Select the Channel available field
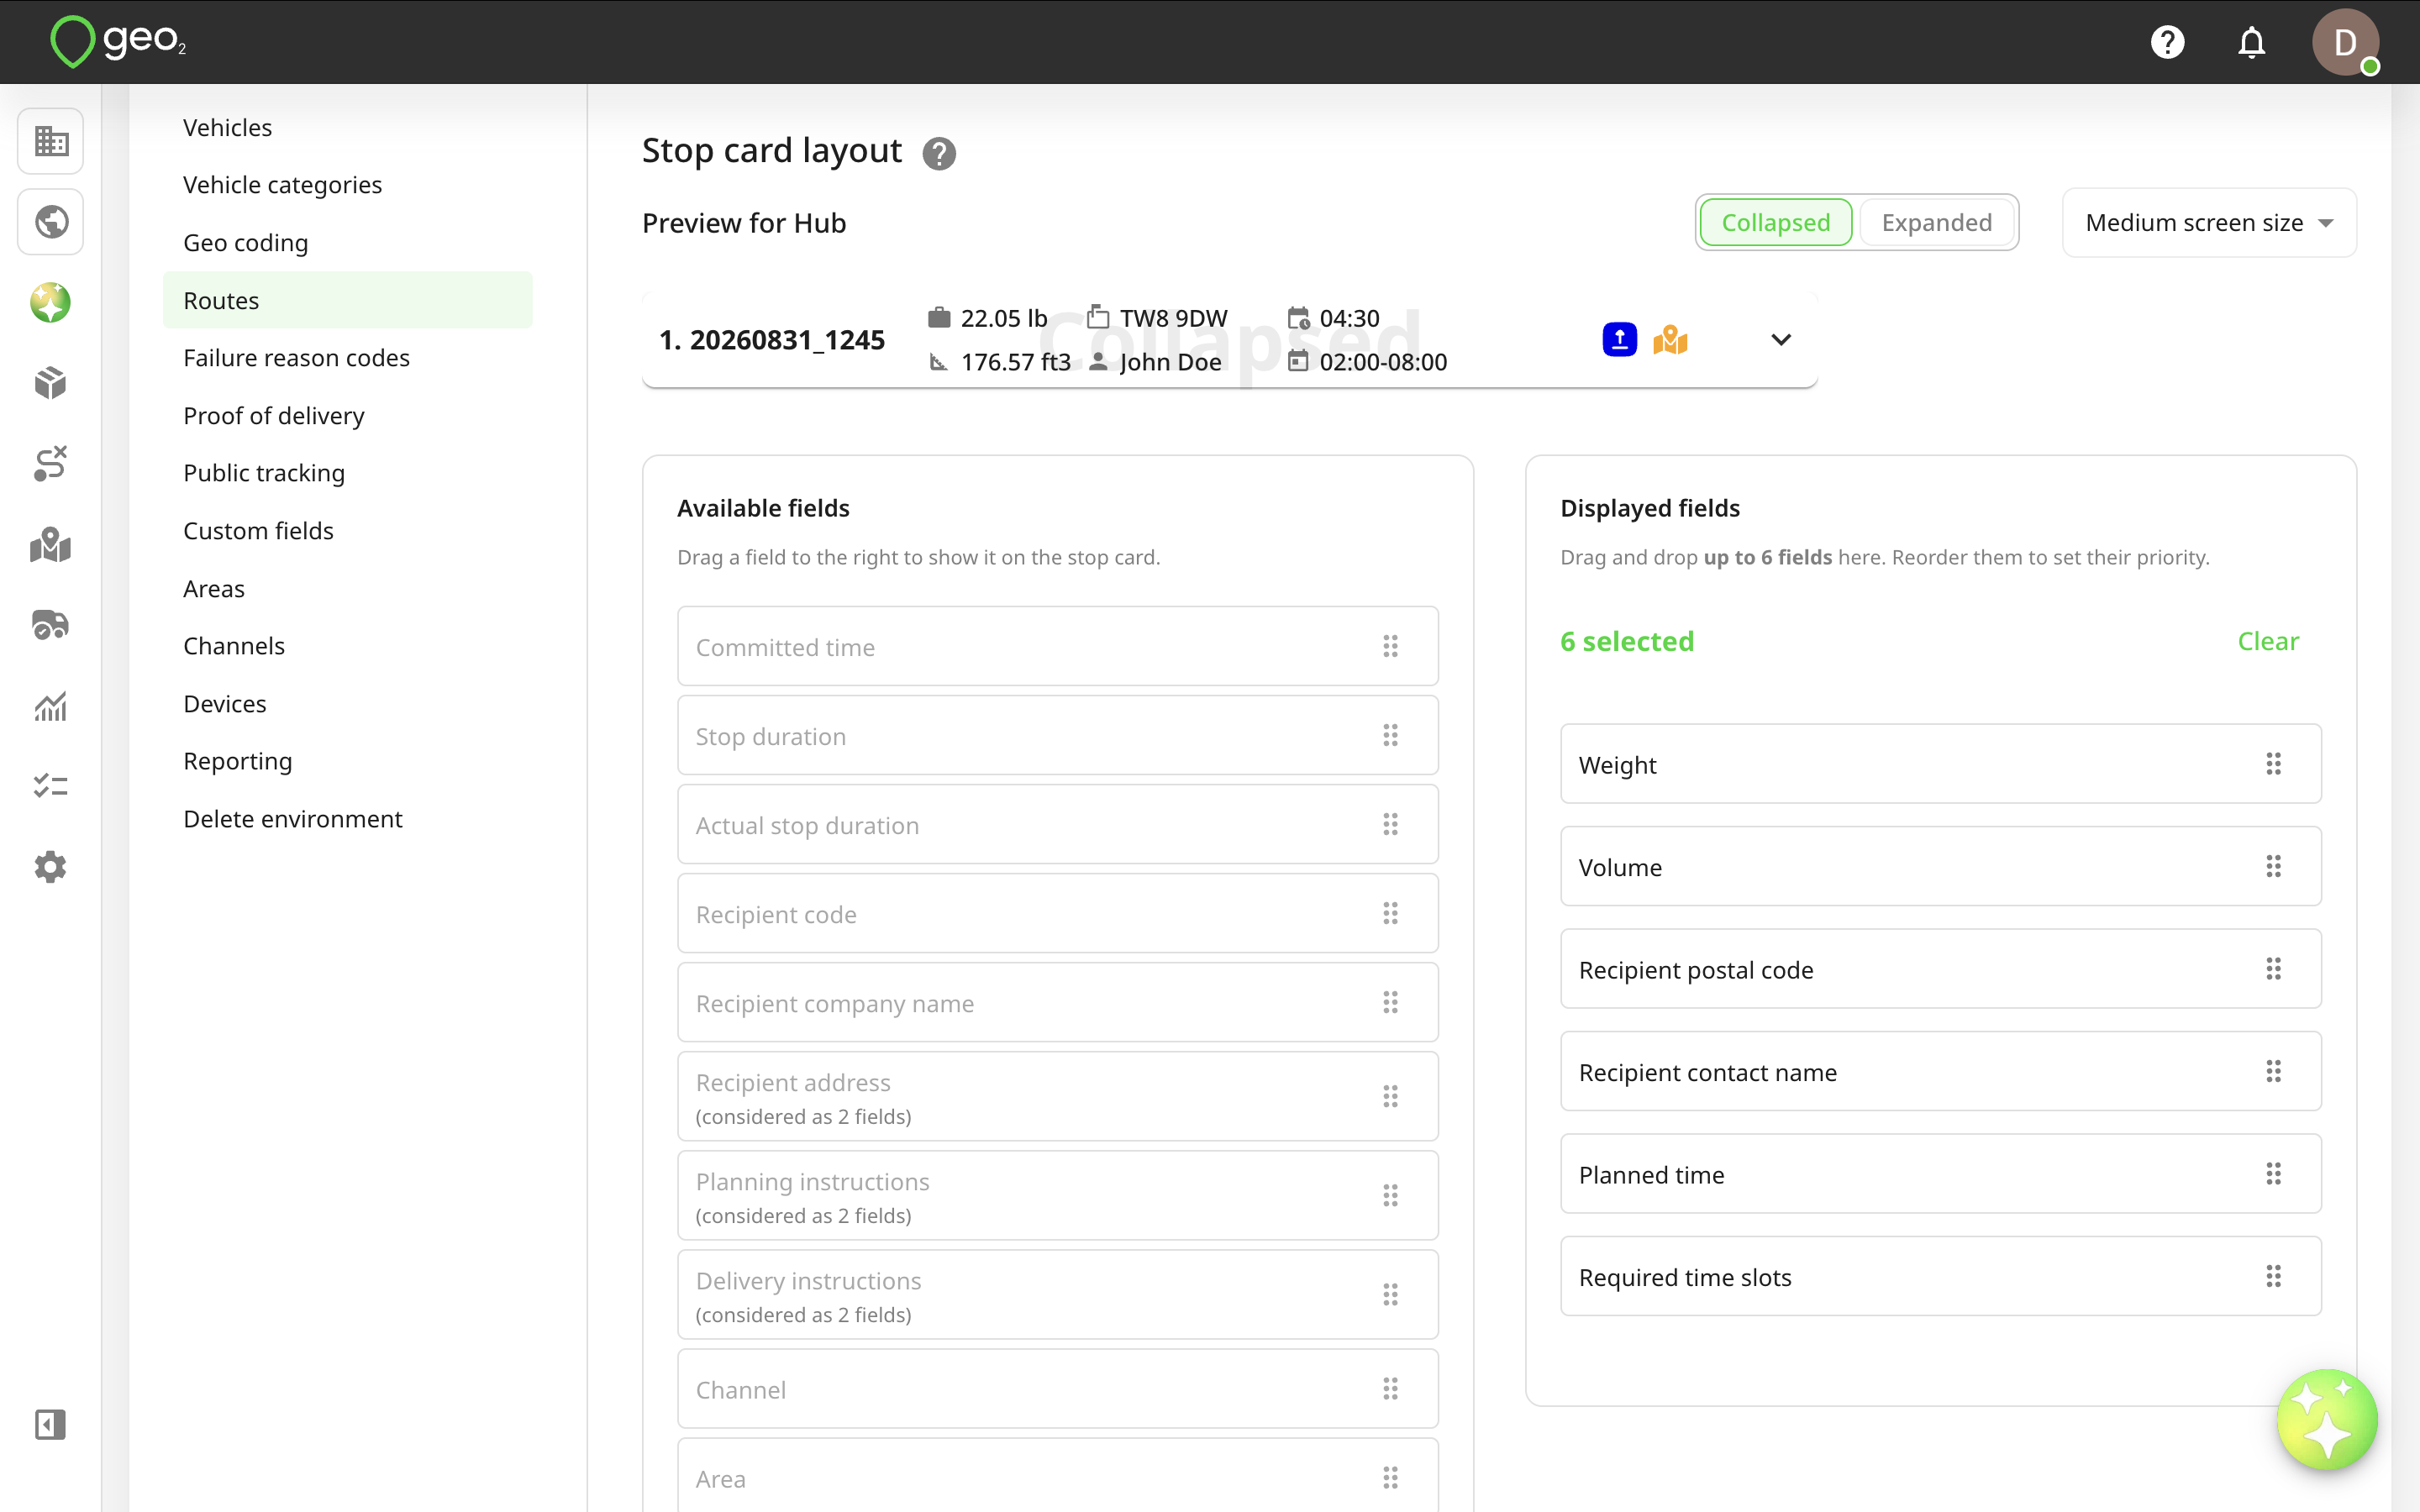The width and height of the screenshot is (2420, 1512). tap(1058, 1389)
